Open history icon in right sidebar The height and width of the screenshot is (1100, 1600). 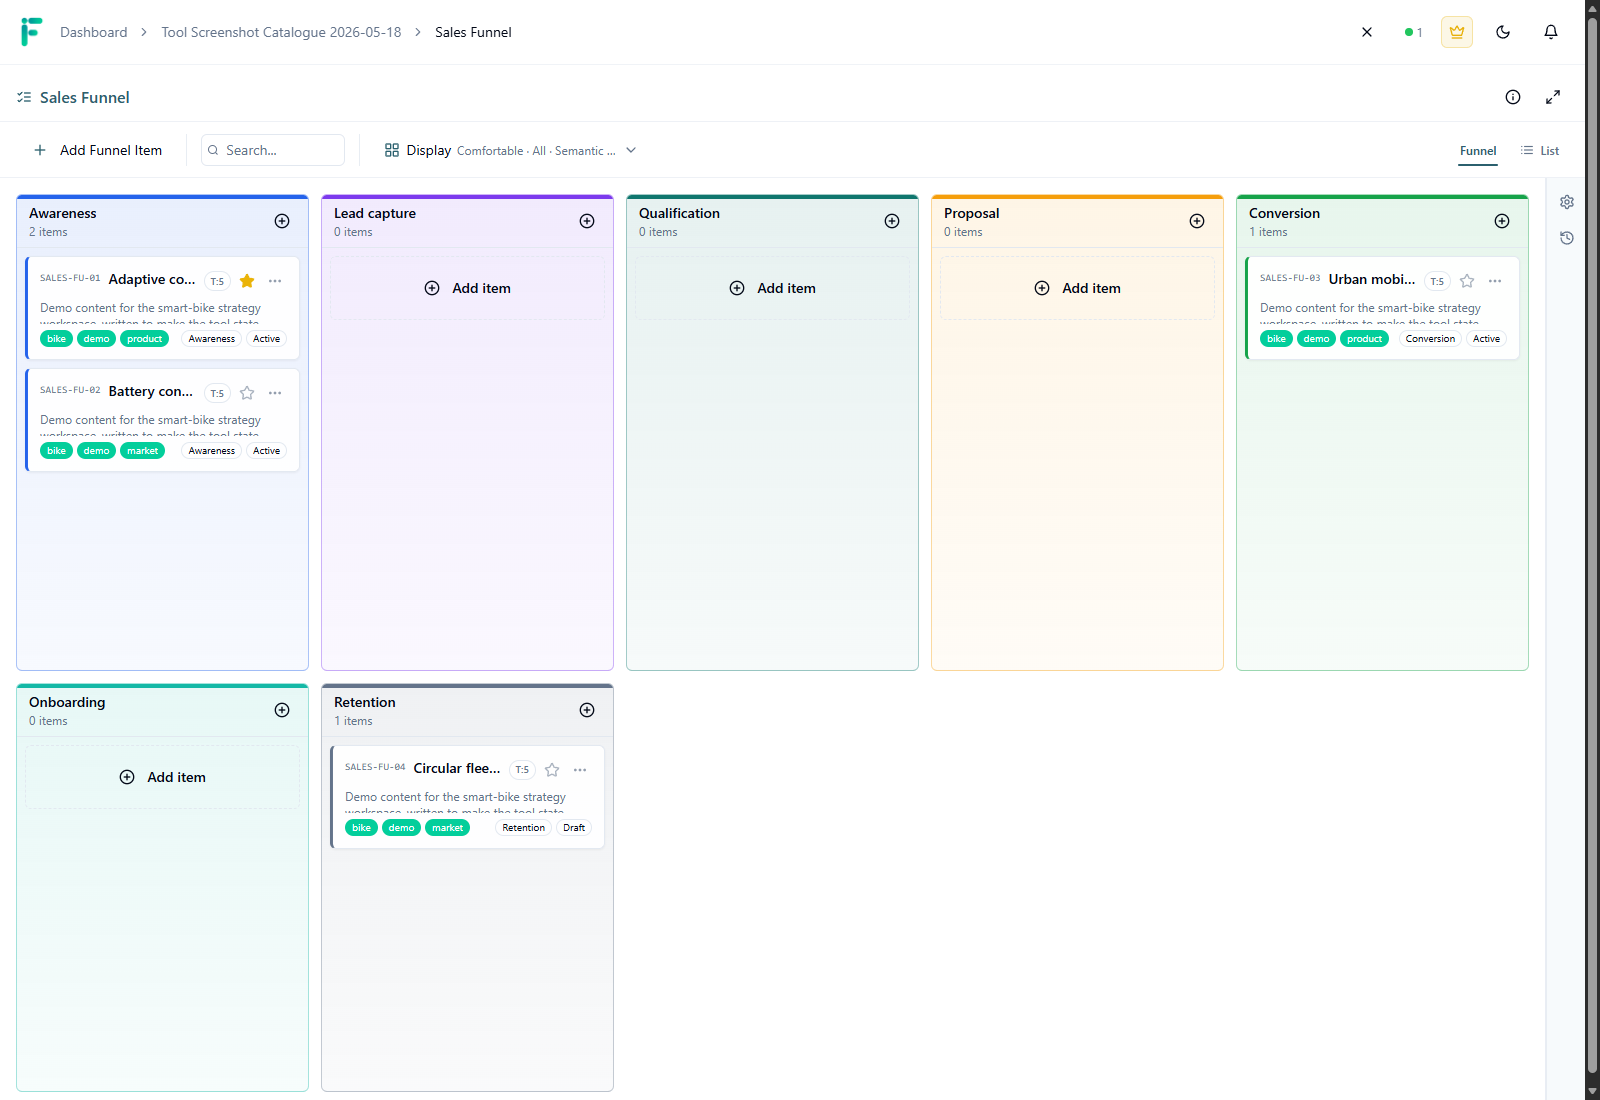pyautogui.click(x=1567, y=238)
